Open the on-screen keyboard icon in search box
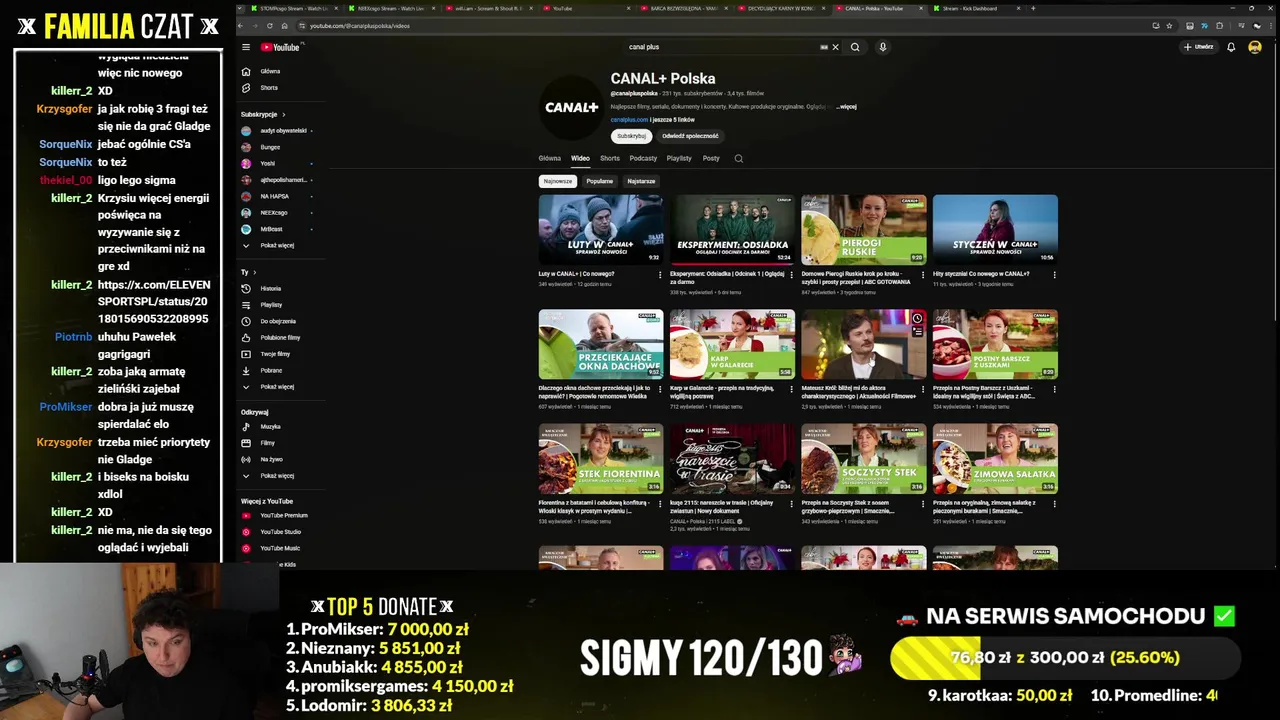The image size is (1280, 720). pyautogui.click(x=824, y=47)
